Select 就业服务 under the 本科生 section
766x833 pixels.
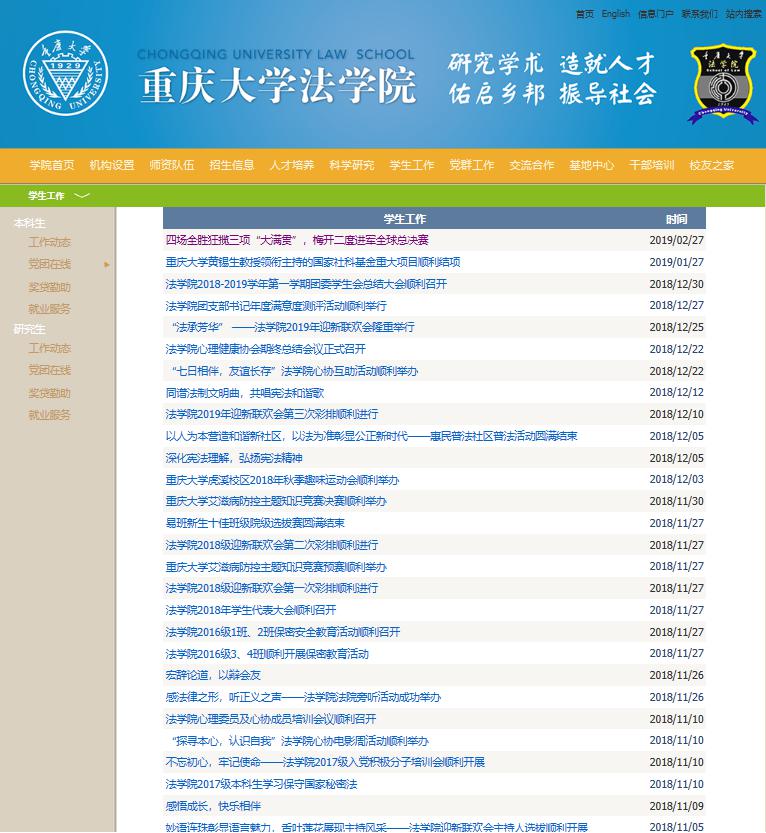[49, 309]
